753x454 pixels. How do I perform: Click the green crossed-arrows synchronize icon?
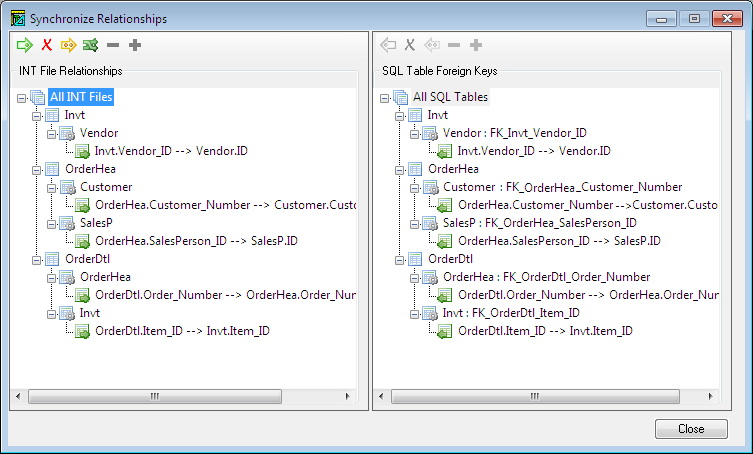click(91, 45)
